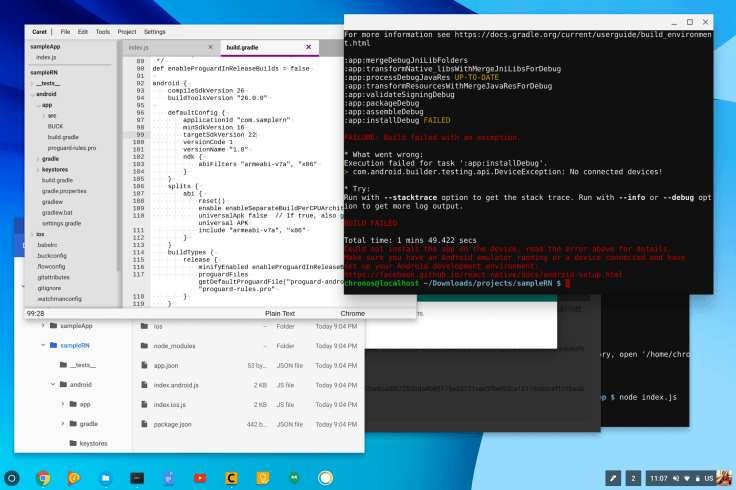Select package.json in the file list
Viewport: 736px width, 490px height.
pyautogui.click(x=174, y=424)
